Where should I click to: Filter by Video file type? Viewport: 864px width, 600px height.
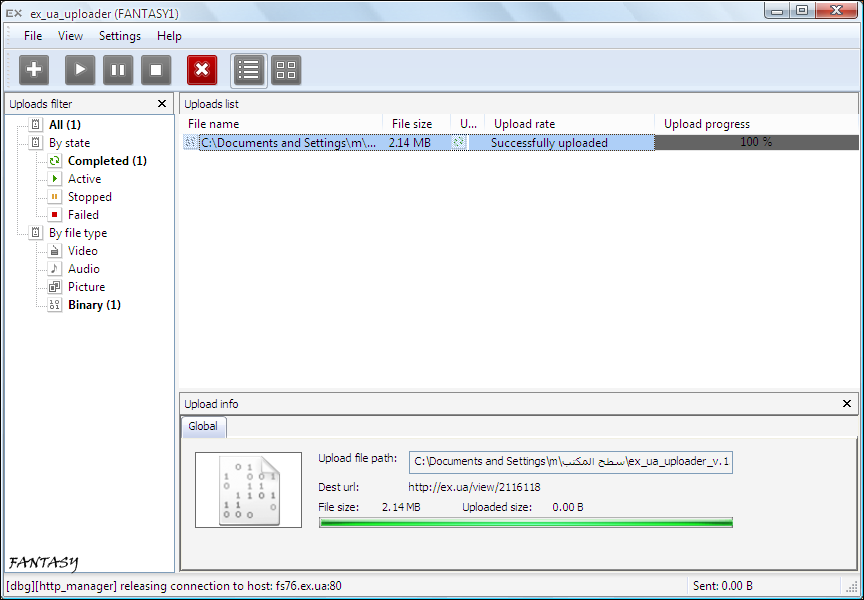coord(83,251)
